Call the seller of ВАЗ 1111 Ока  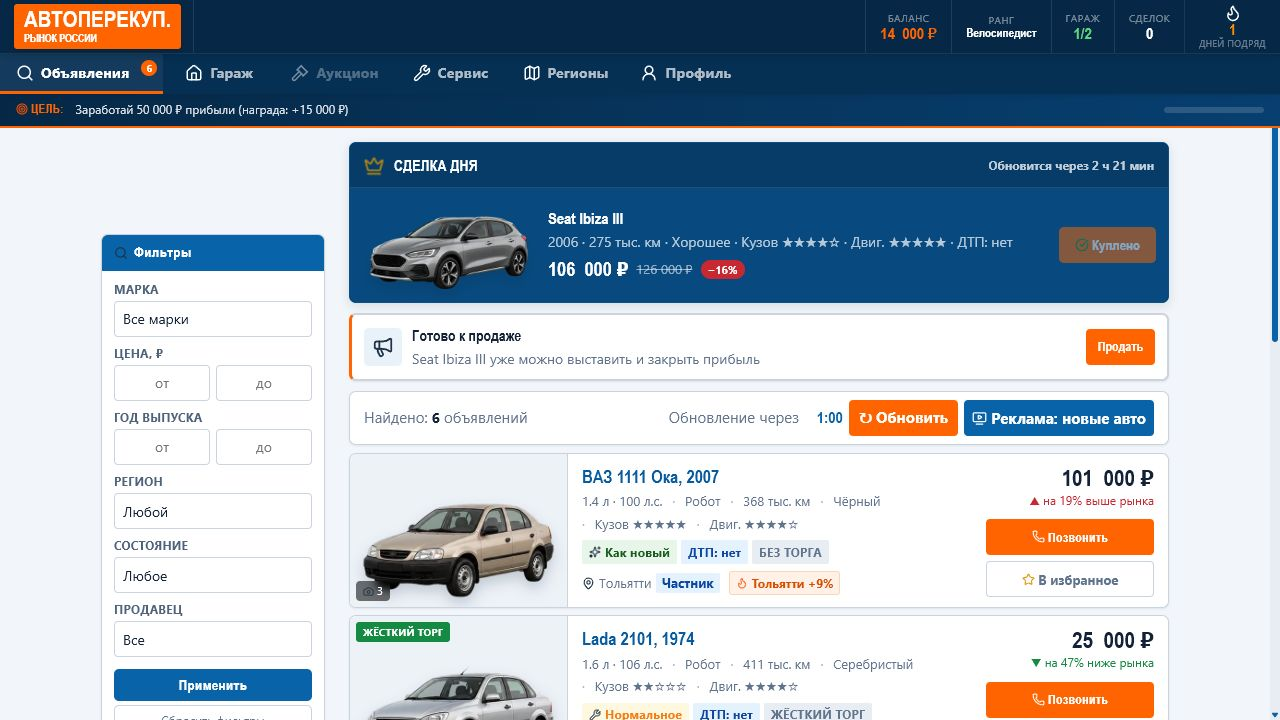point(1070,537)
